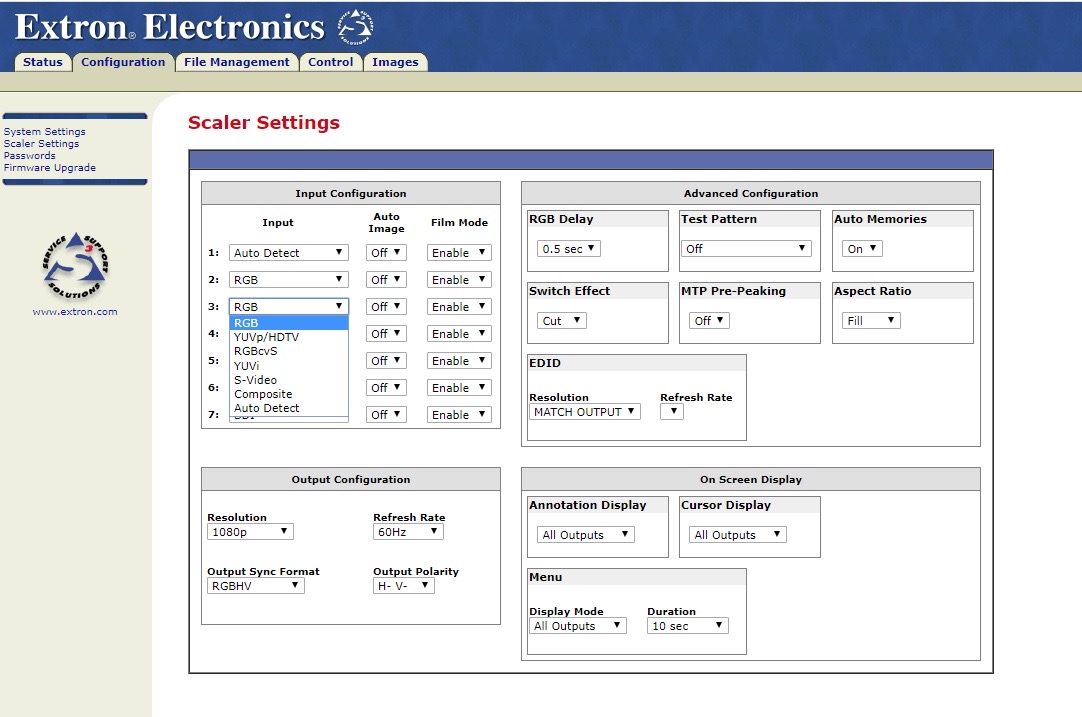Go to the Control tab
The height and width of the screenshot is (717, 1082).
point(331,62)
